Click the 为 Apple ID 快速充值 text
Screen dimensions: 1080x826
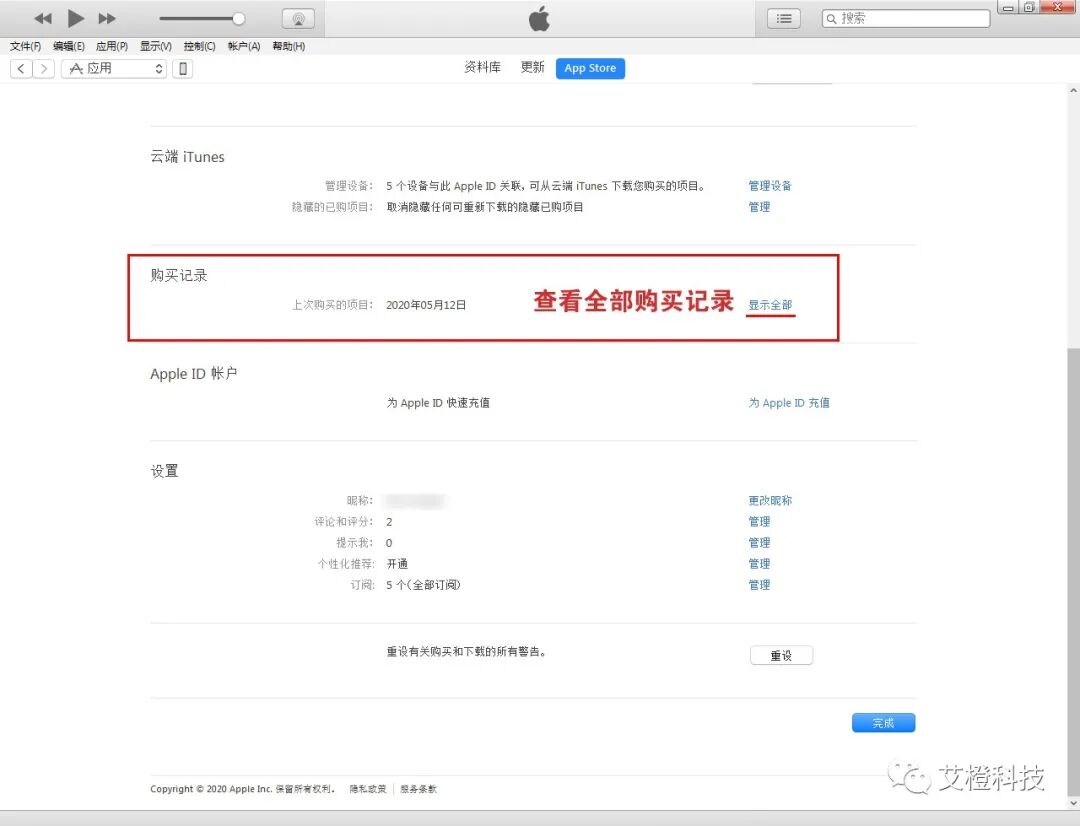pyautogui.click(x=438, y=403)
